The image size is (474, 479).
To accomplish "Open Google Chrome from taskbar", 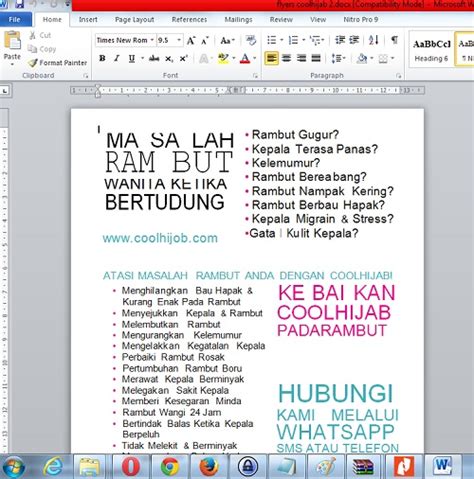I will tap(170, 466).
